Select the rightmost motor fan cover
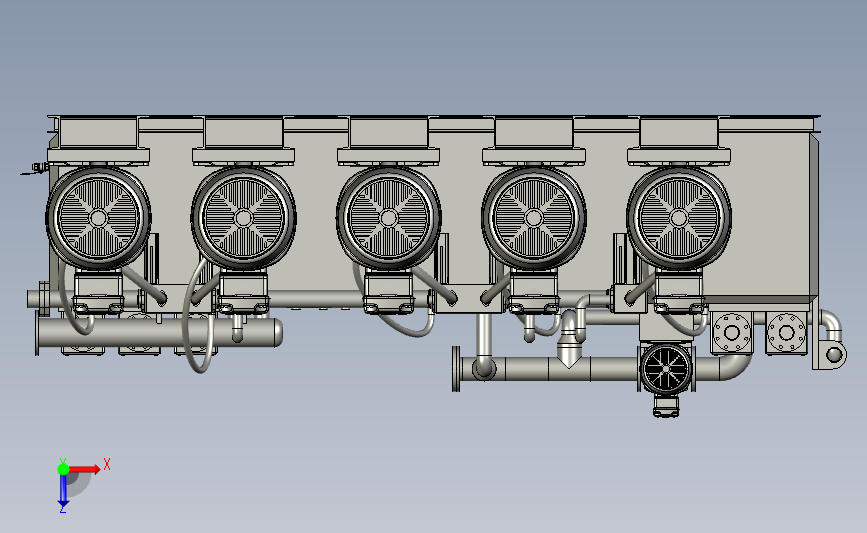The image size is (867, 533). [x=679, y=218]
